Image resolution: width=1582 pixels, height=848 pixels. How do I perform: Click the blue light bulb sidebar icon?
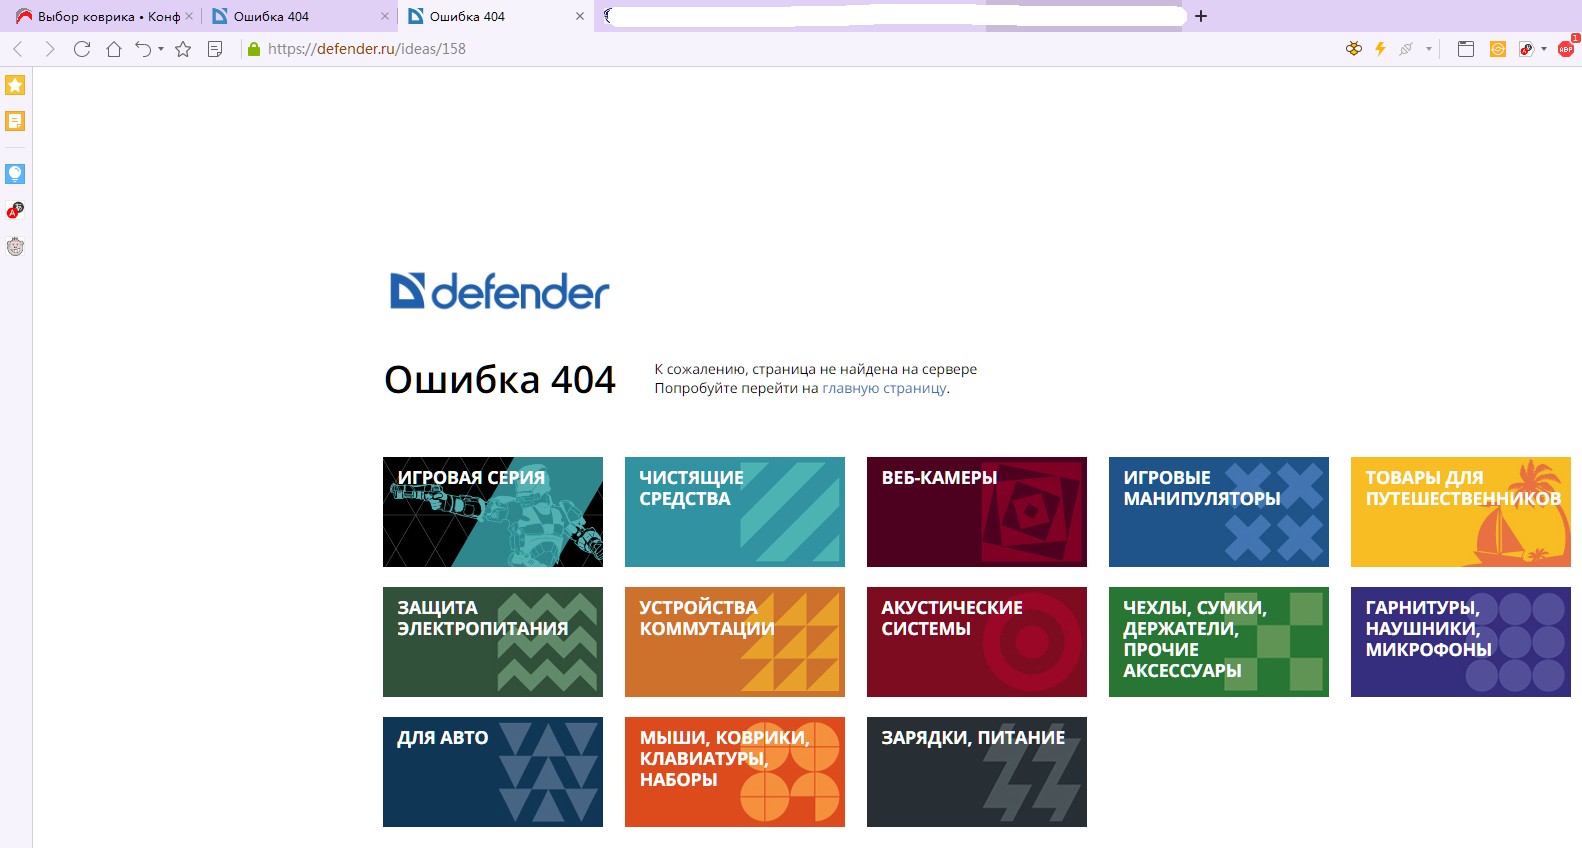pyautogui.click(x=15, y=173)
